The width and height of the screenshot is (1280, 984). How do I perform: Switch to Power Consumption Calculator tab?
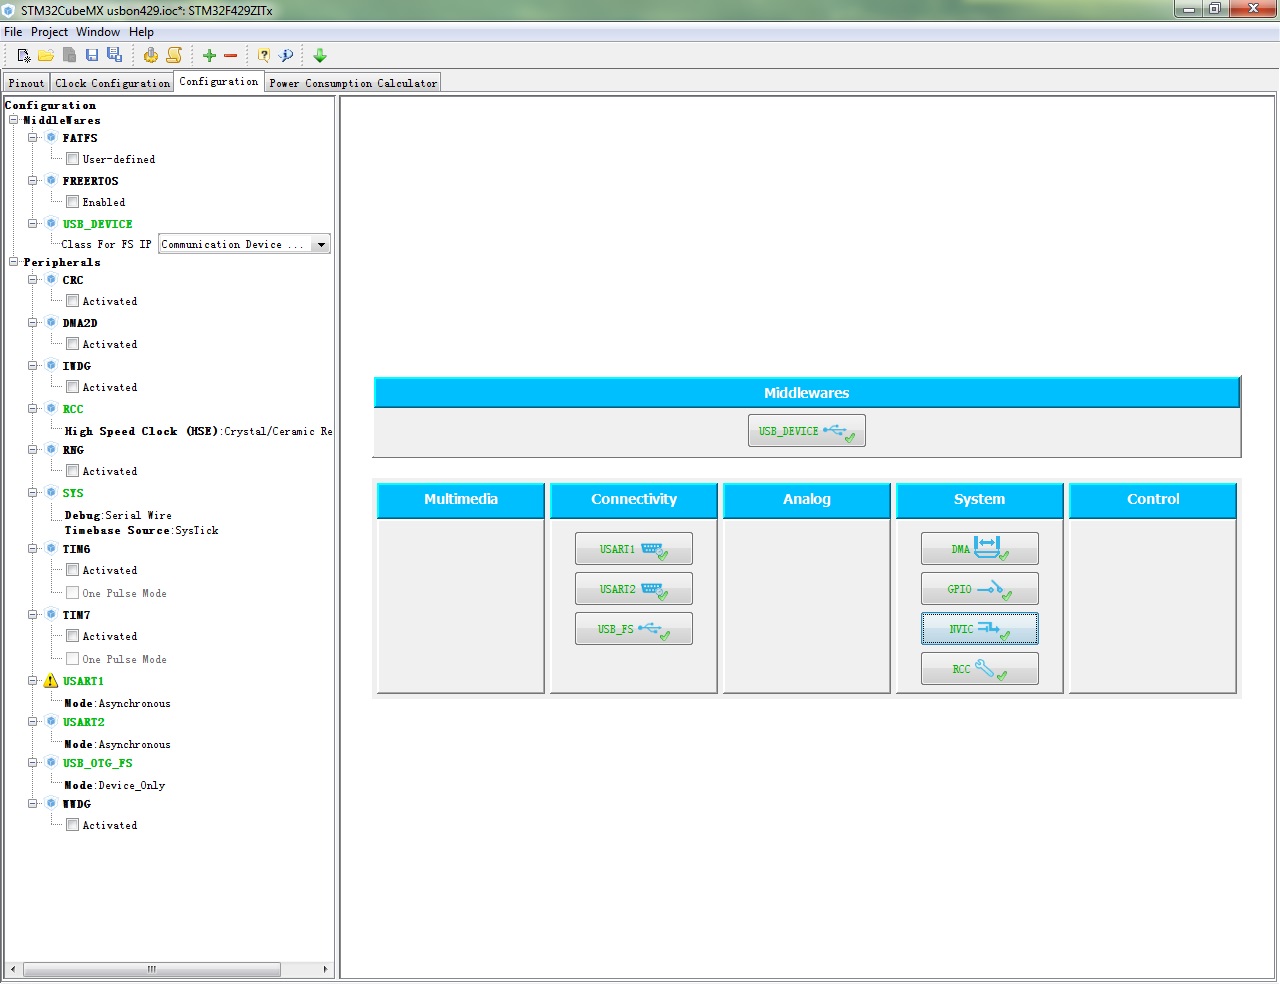tap(353, 83)
